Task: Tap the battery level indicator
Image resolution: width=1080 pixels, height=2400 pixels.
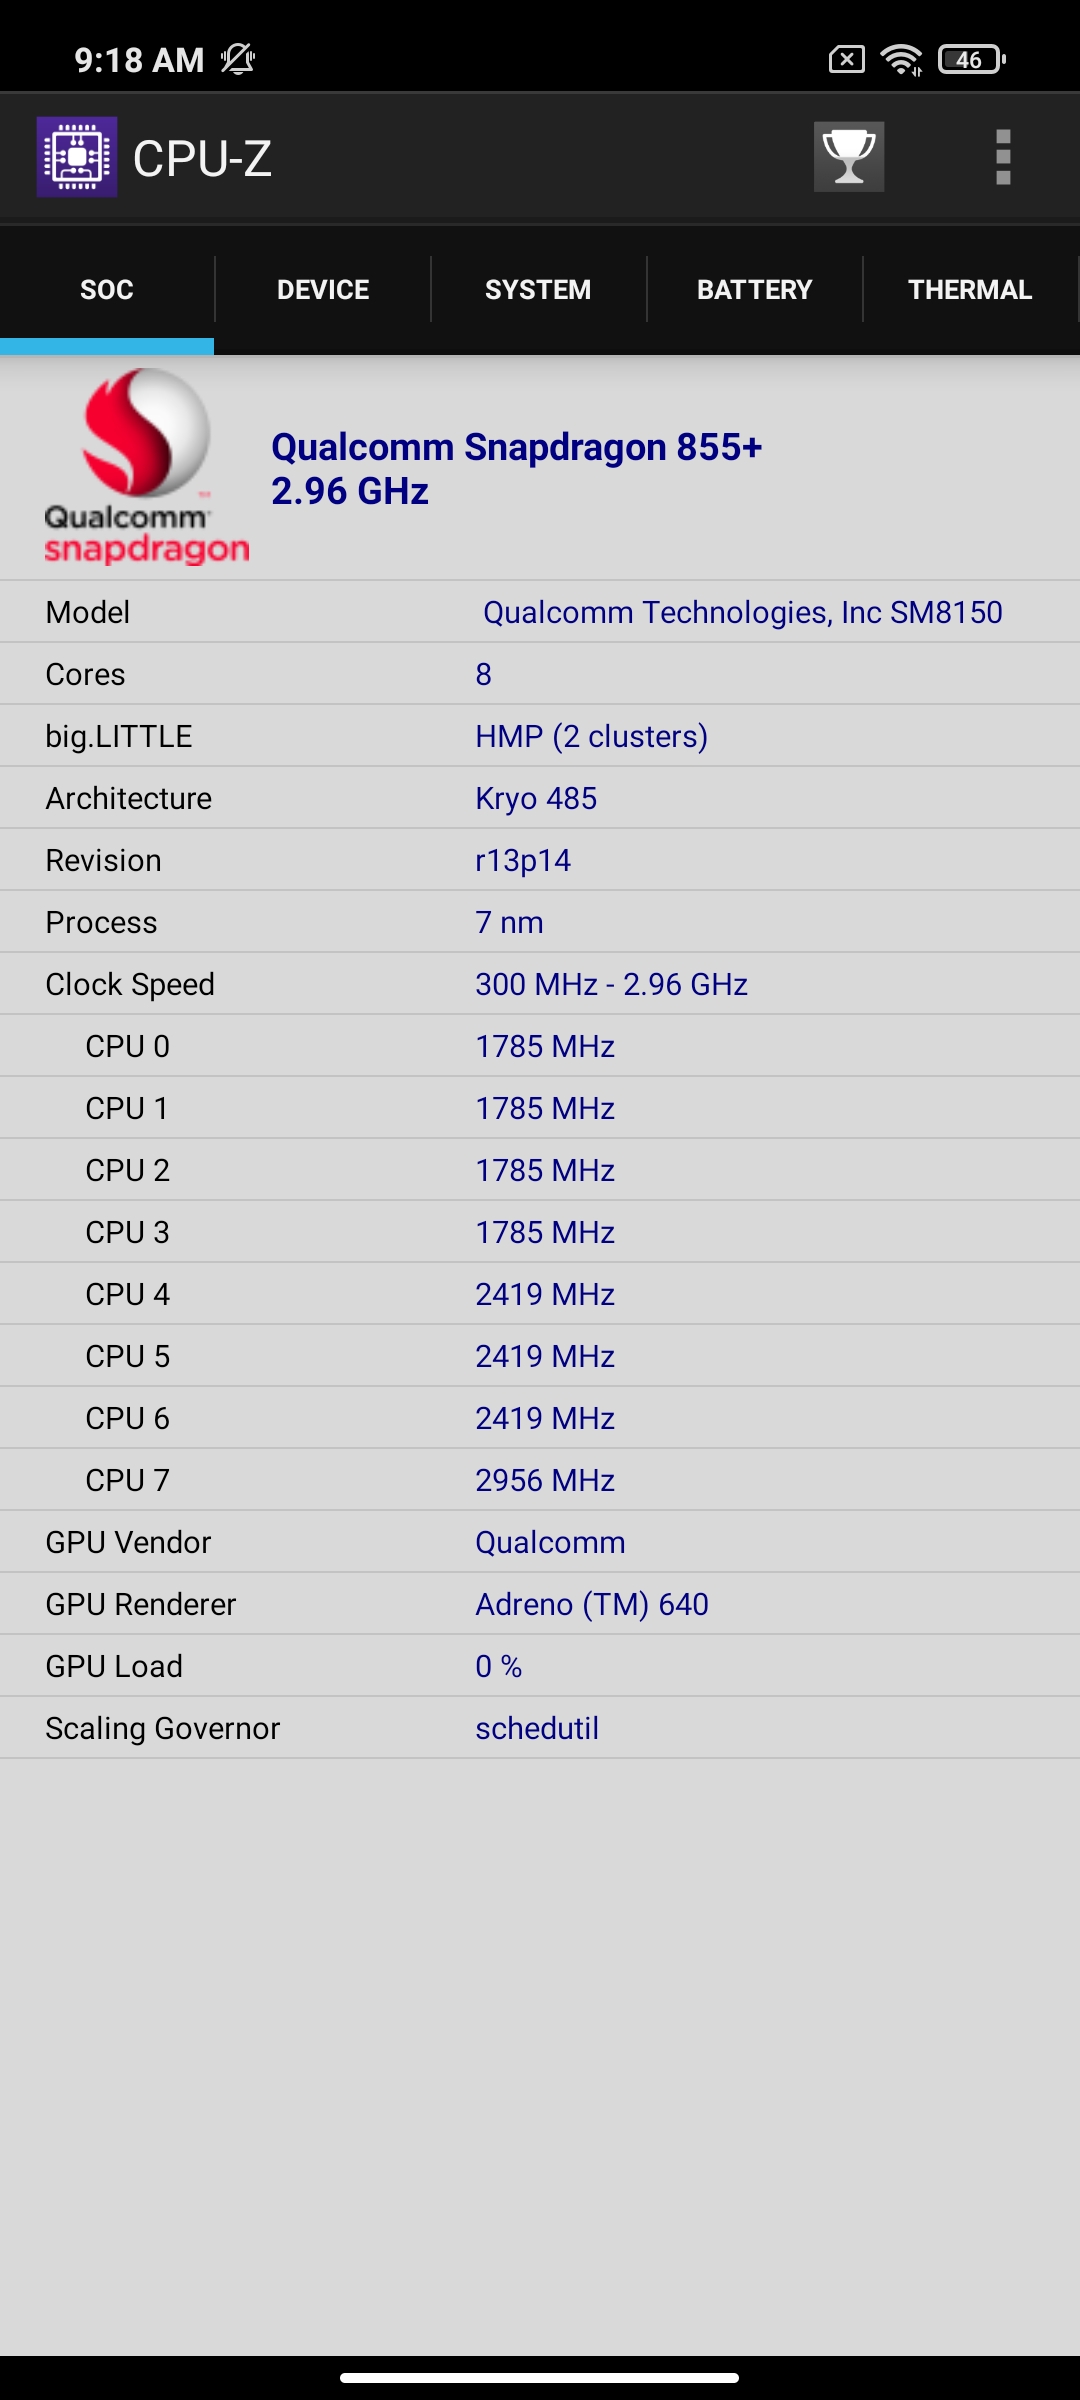Action: 971,60
